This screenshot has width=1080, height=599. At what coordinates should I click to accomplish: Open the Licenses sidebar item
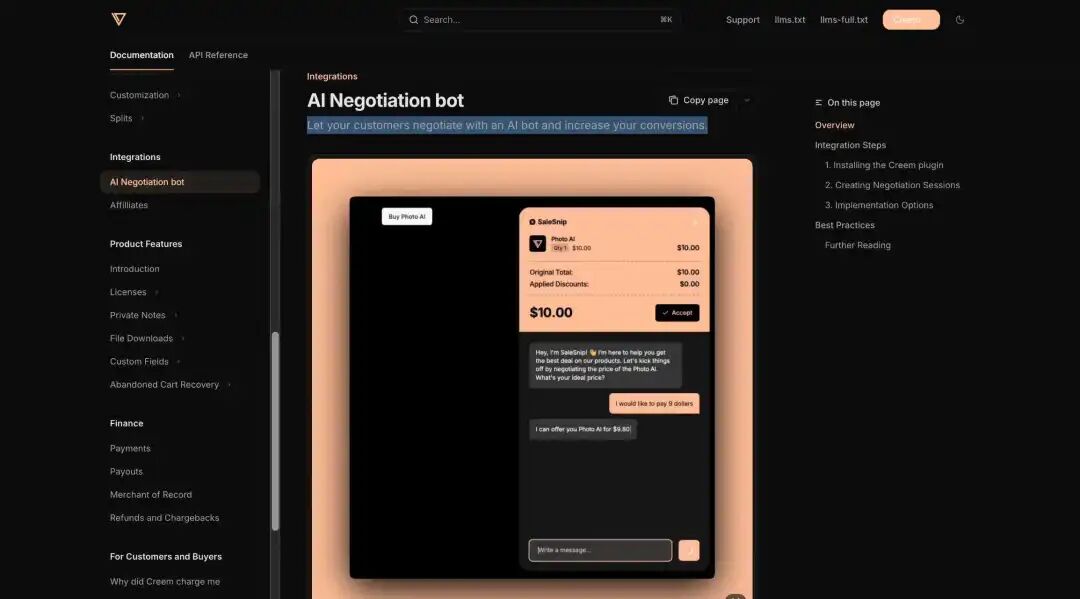tap(128, 292)
